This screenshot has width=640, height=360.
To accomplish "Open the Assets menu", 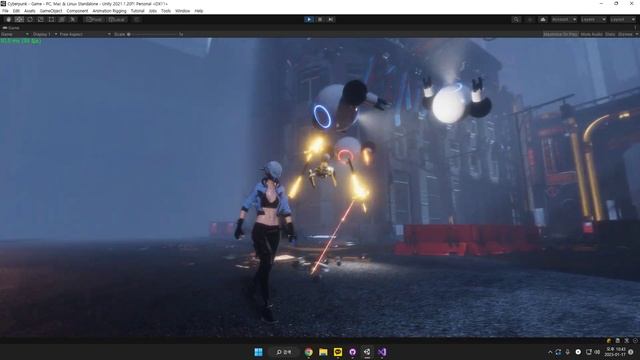I will [x=30, y=11].
